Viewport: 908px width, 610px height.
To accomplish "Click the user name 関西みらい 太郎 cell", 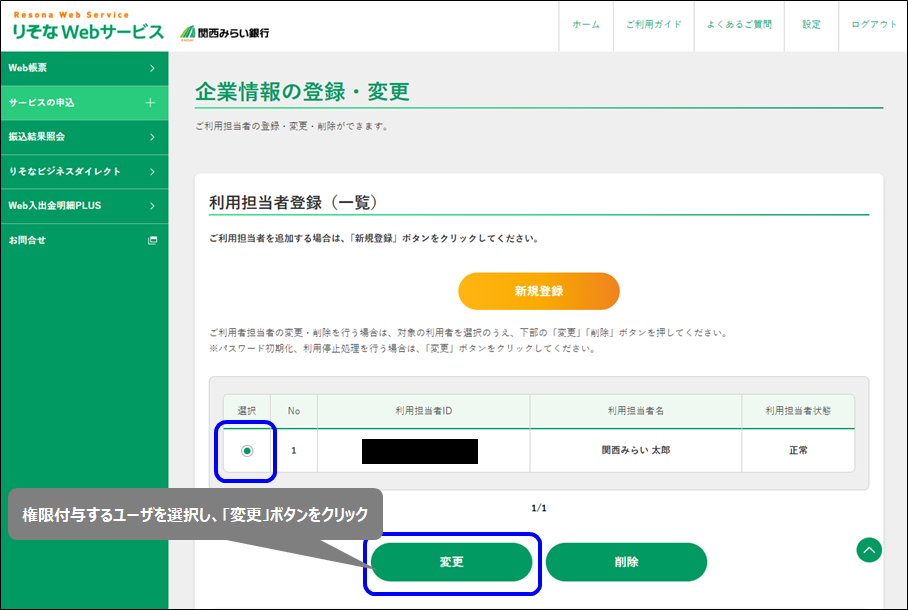I will [x=636, y=451].
